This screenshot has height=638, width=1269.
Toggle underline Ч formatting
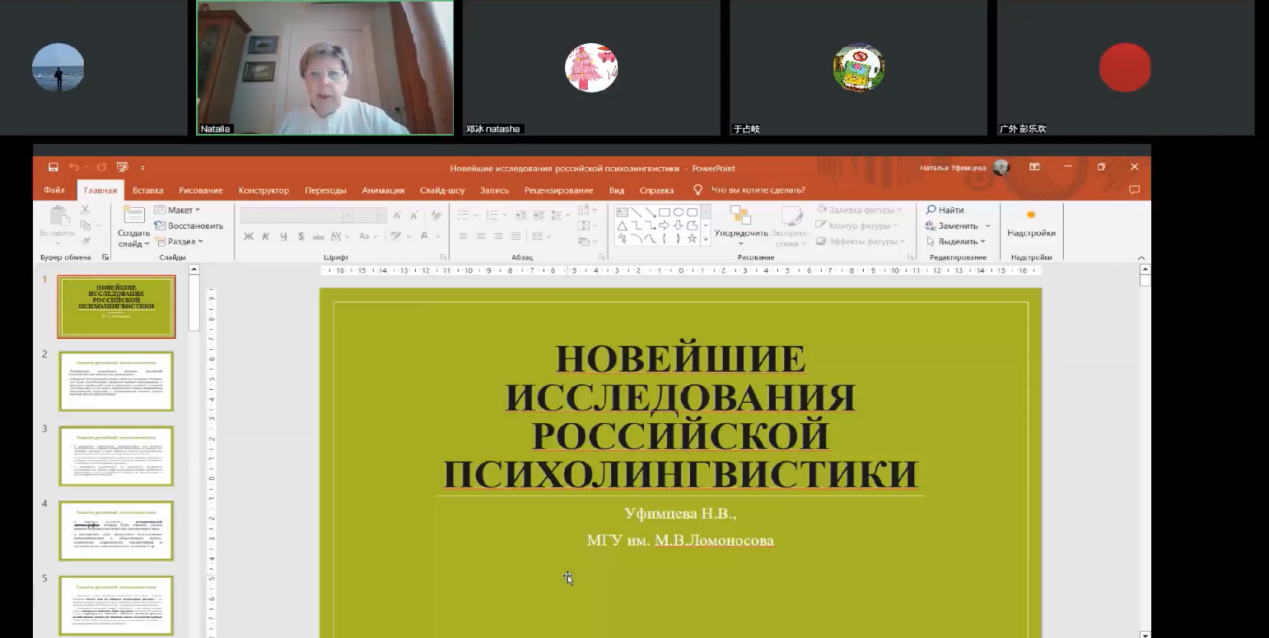pyautogui.click(x=283, y=236)
